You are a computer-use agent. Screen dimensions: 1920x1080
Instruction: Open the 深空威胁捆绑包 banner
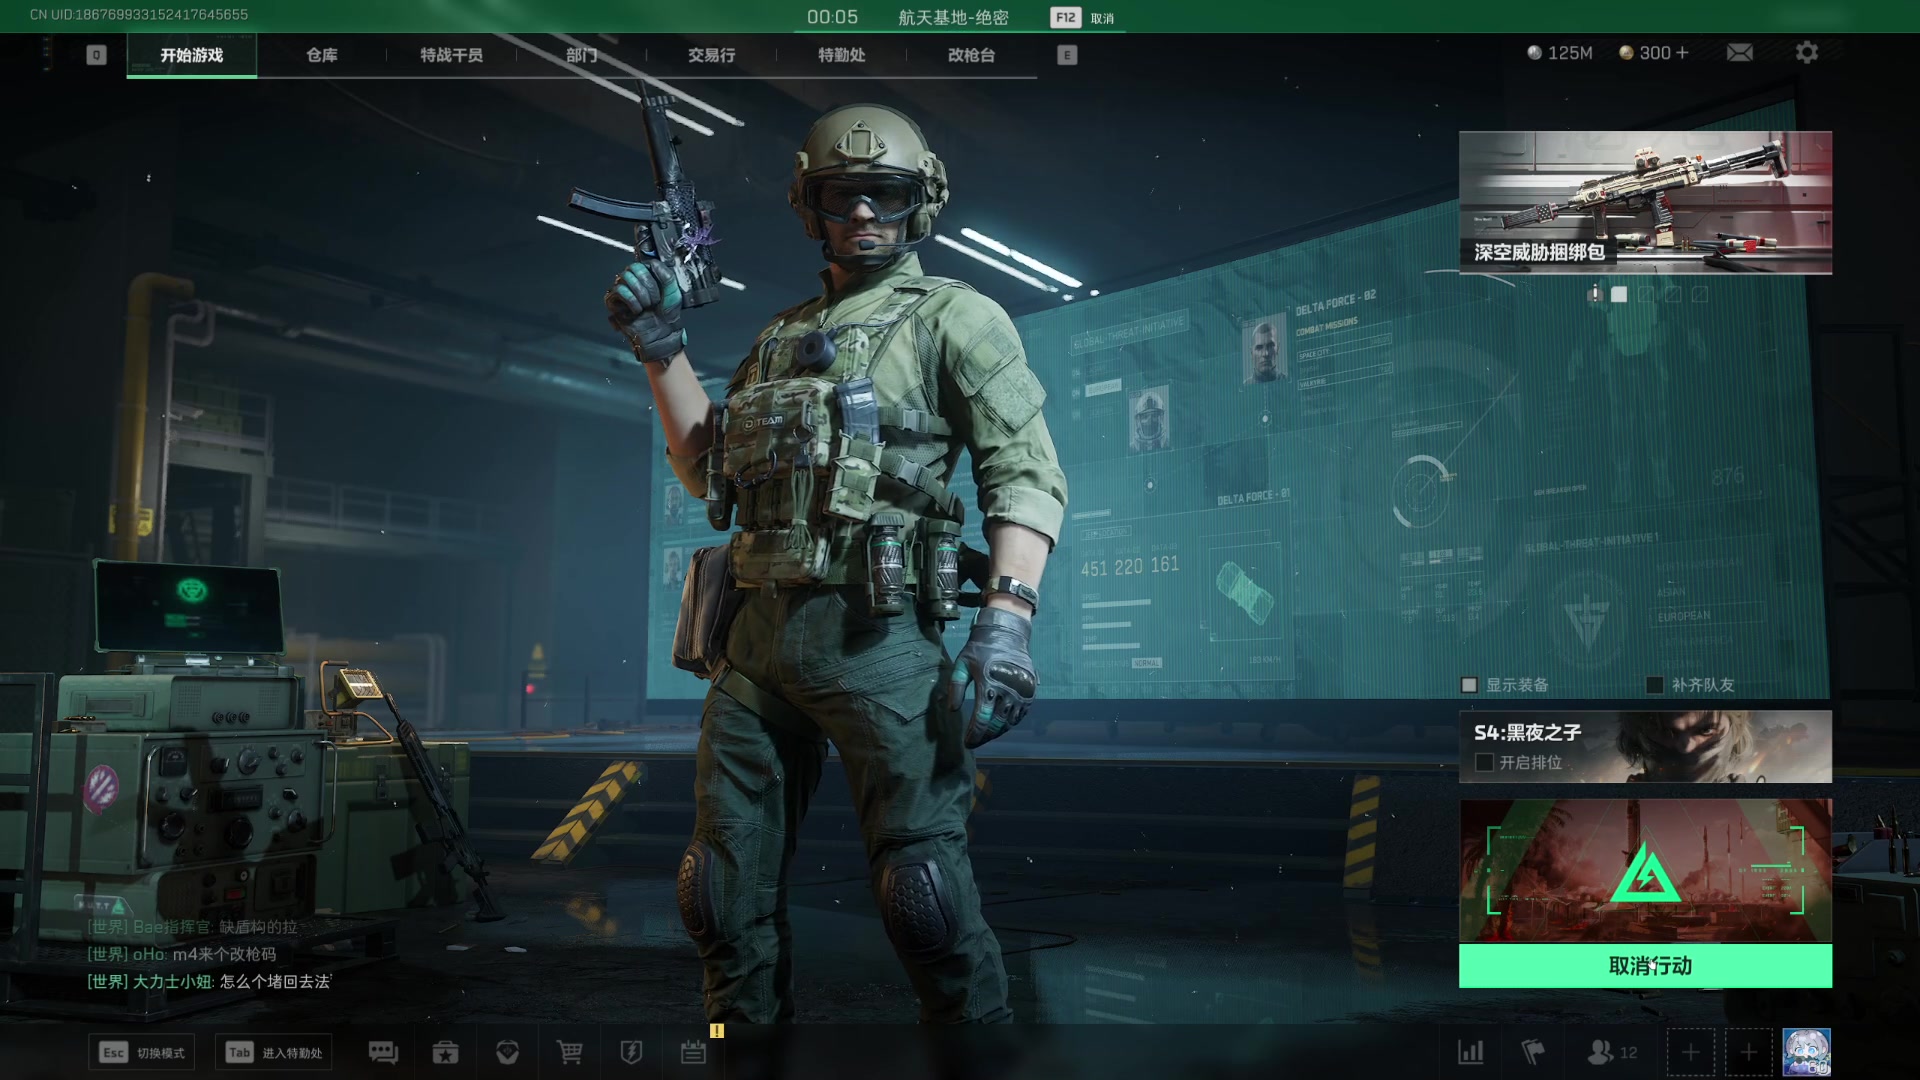(1646, 202)
